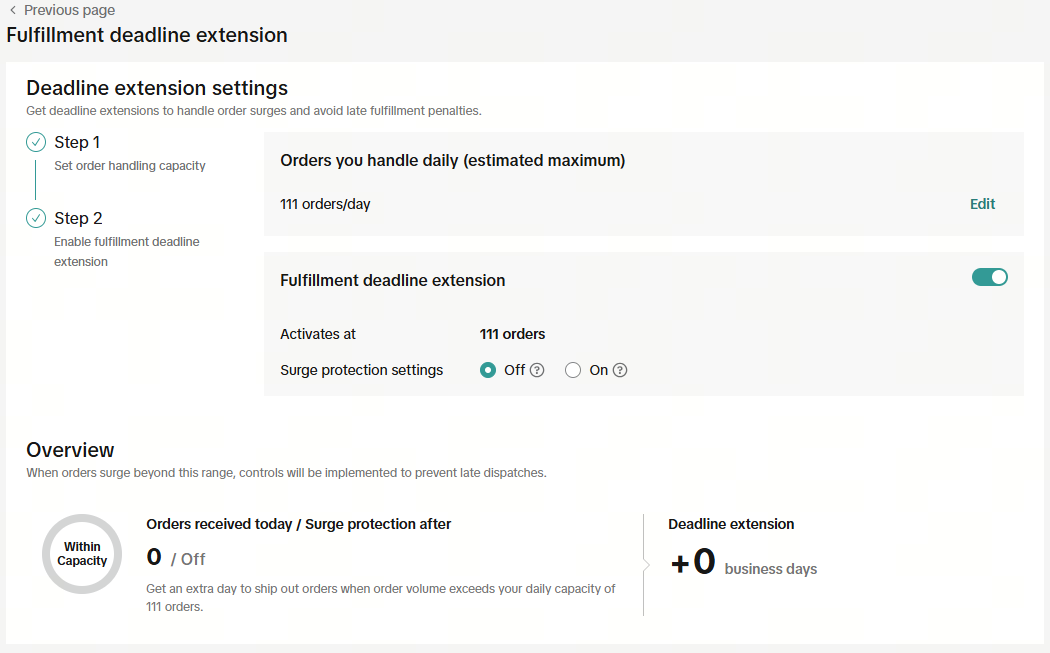Click the Step 1 checkmark icon

pos(36,142)
